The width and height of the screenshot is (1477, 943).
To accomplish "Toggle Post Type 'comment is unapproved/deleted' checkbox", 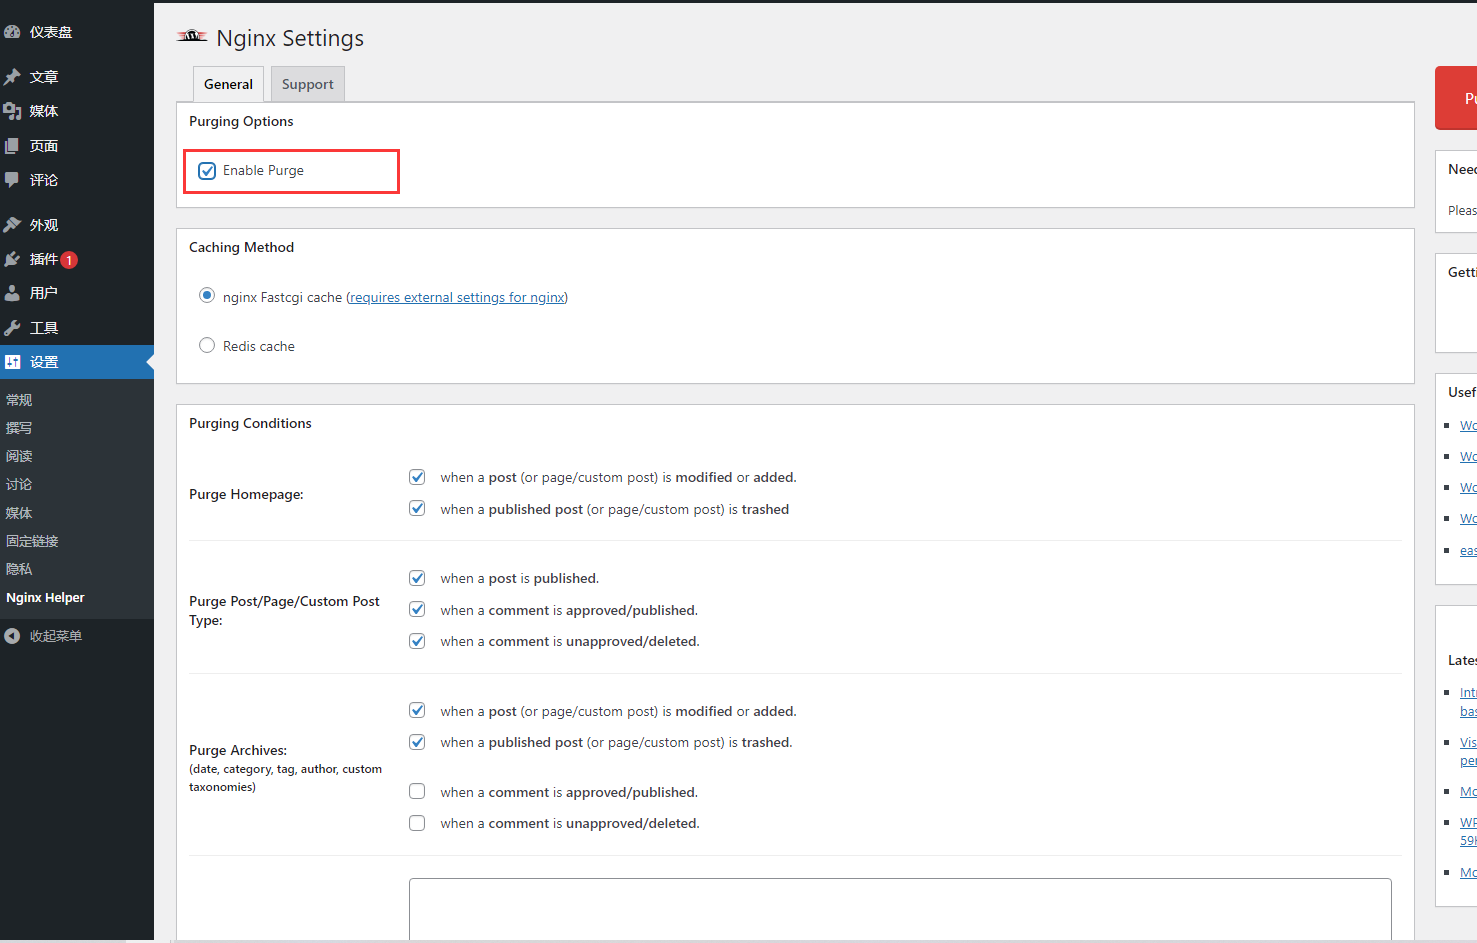I will pos(417,641).
